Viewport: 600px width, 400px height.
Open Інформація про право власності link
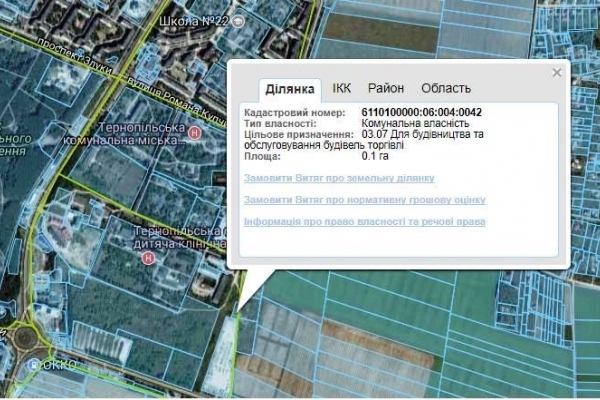tap(364, 221)
